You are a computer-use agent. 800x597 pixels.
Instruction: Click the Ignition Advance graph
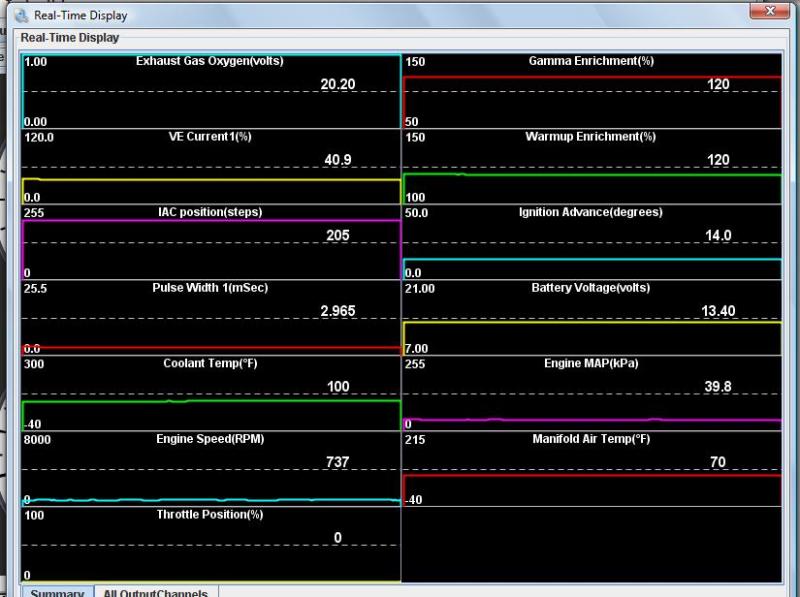coord(591,242)
